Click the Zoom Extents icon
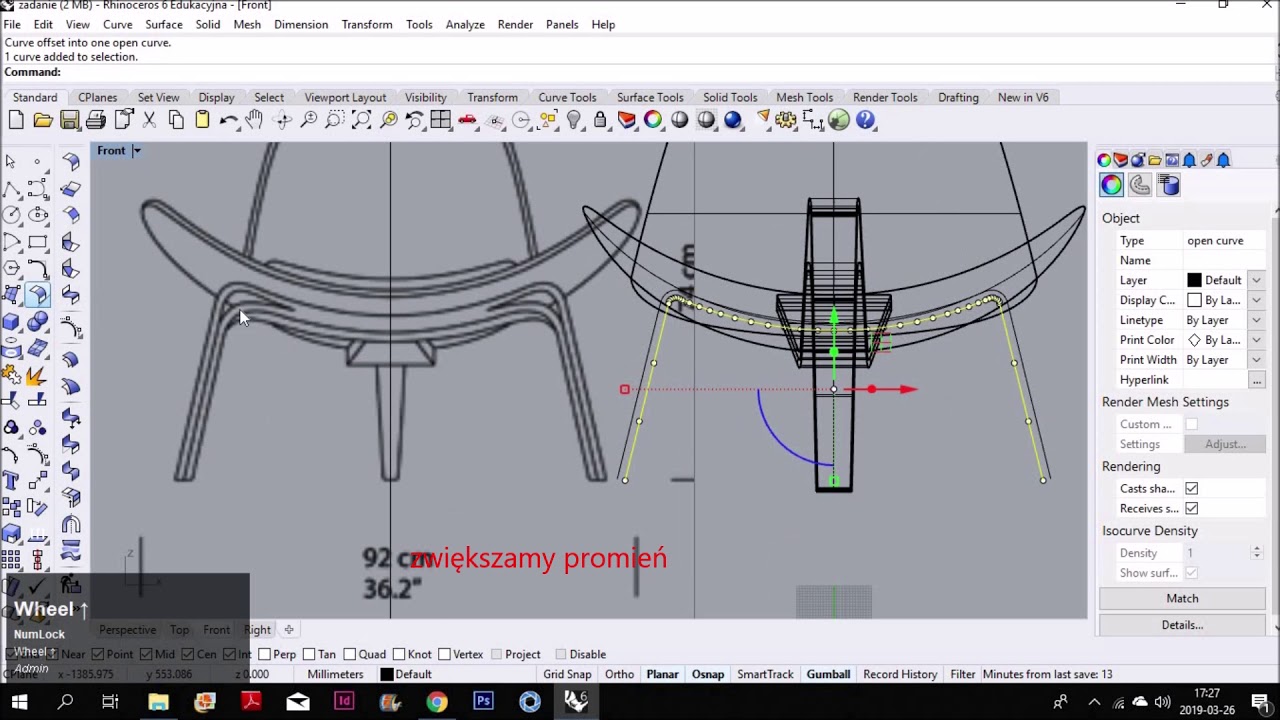Screen dimensions: 1280x720 click(362, 120)
